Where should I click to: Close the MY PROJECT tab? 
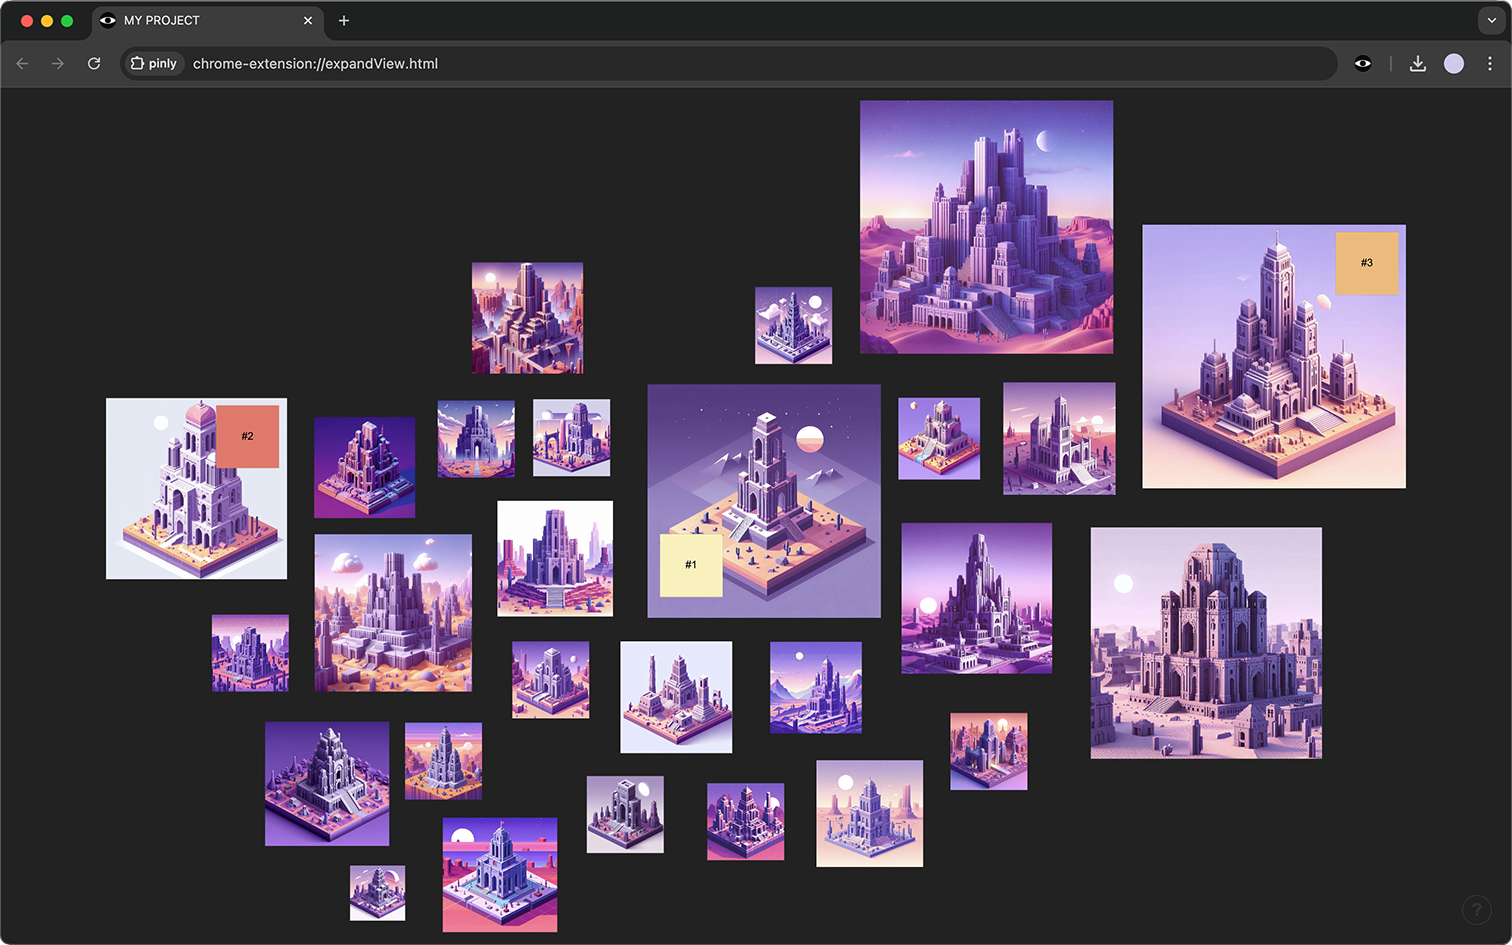[308, 20]
